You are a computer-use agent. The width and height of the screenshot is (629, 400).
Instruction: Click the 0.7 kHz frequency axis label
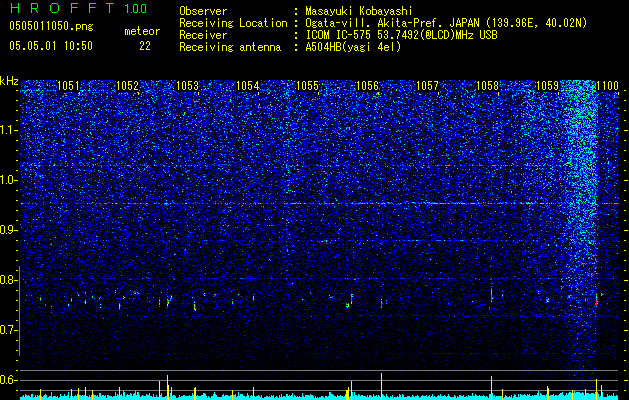(8, 330)
